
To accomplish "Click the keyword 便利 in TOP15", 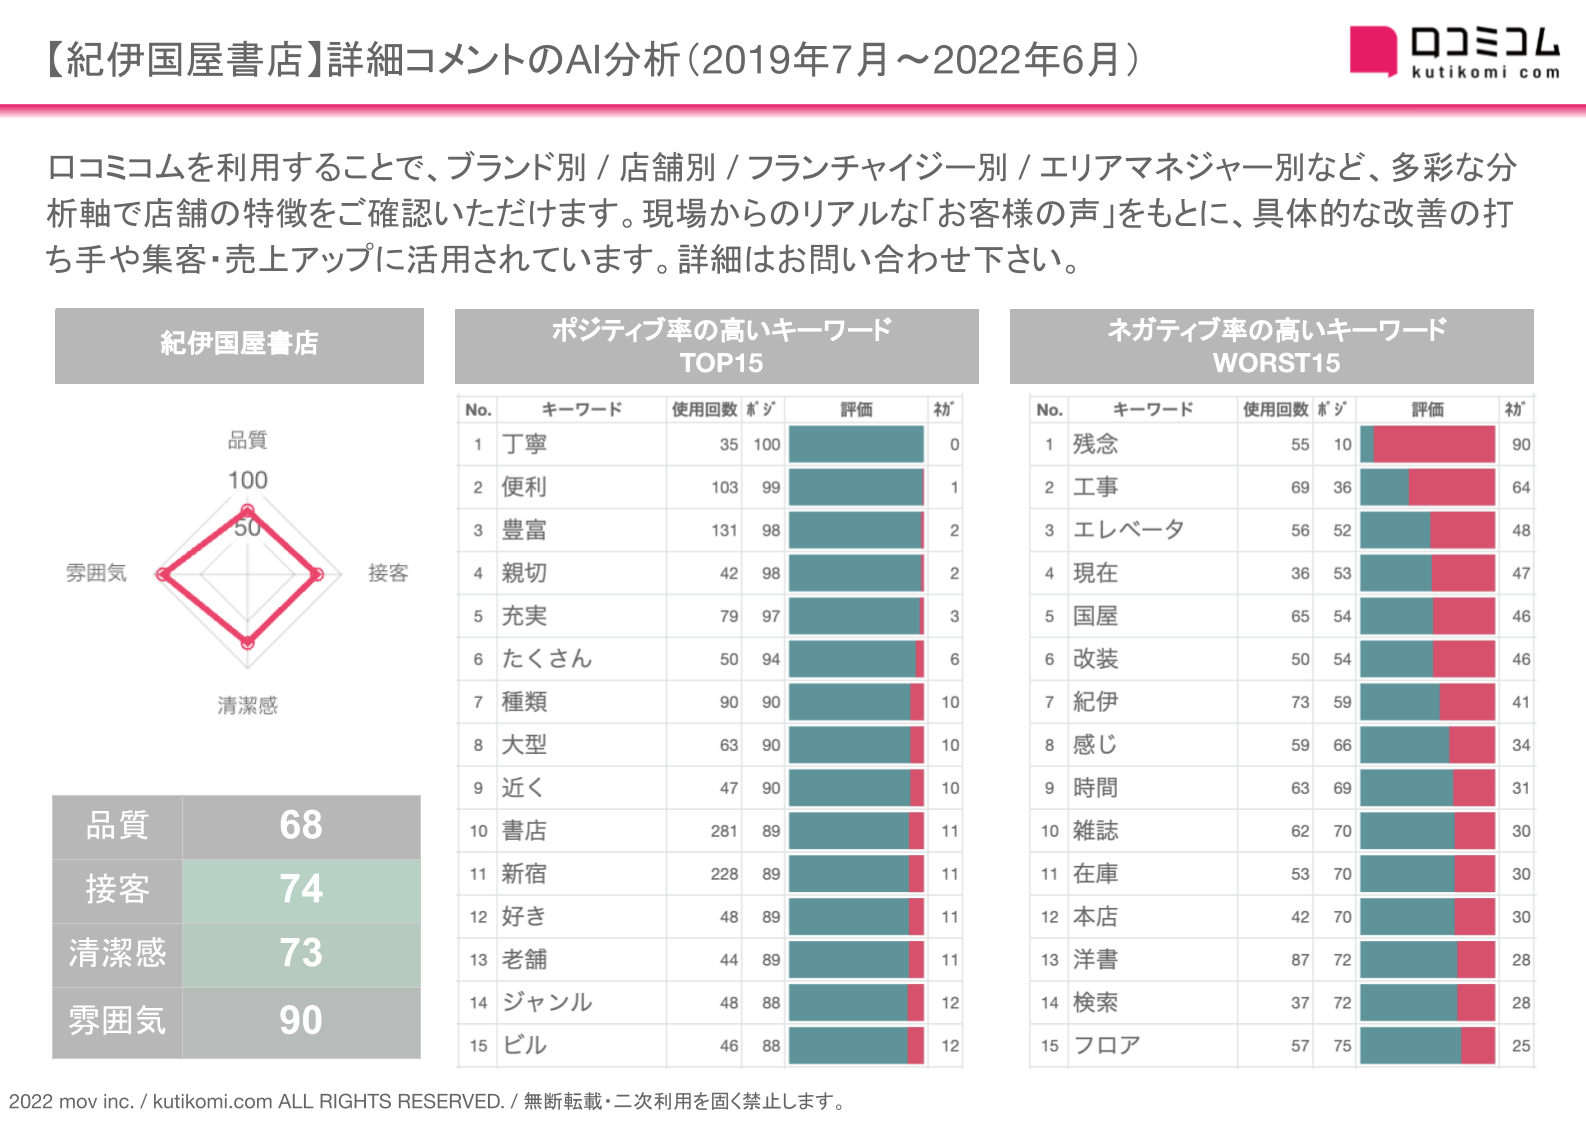I will (x=524, y=487).
